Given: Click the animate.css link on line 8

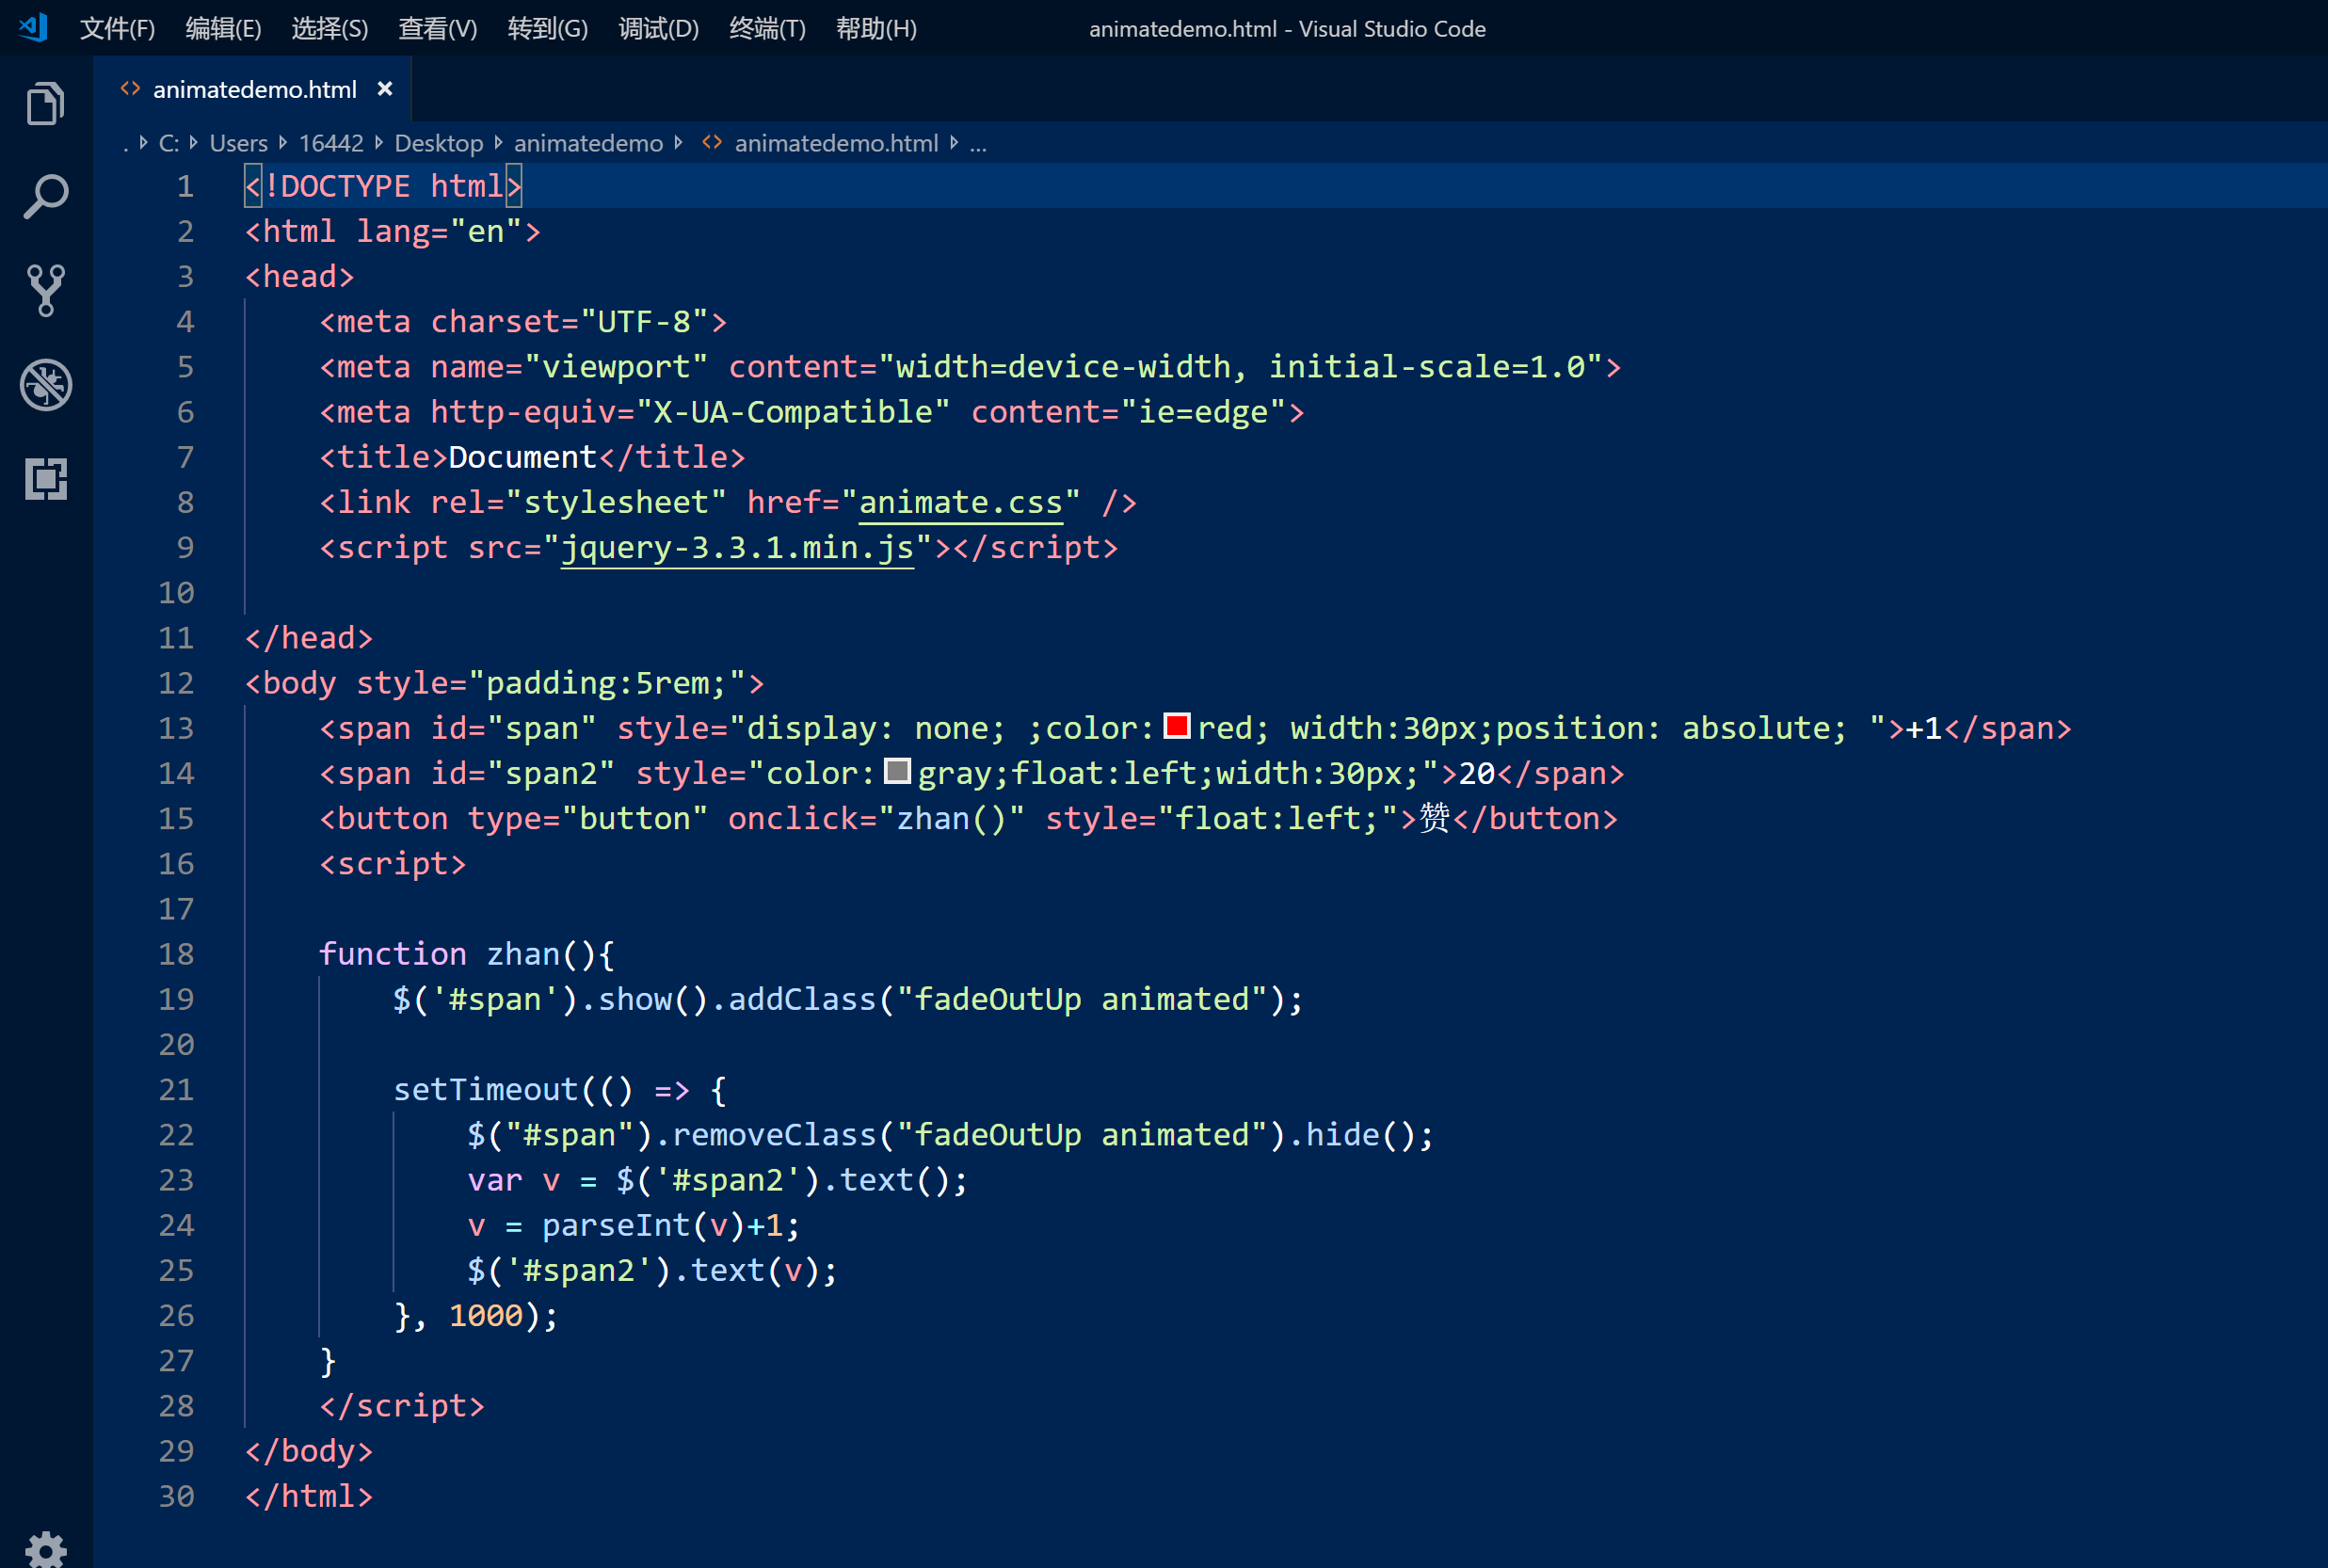Looking at the screenshot, I should [960, 502].
